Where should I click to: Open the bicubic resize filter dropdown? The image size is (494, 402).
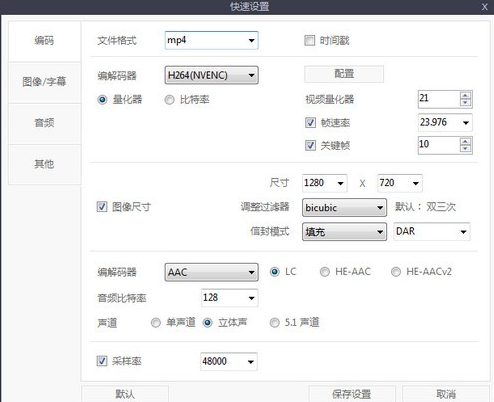344,207
